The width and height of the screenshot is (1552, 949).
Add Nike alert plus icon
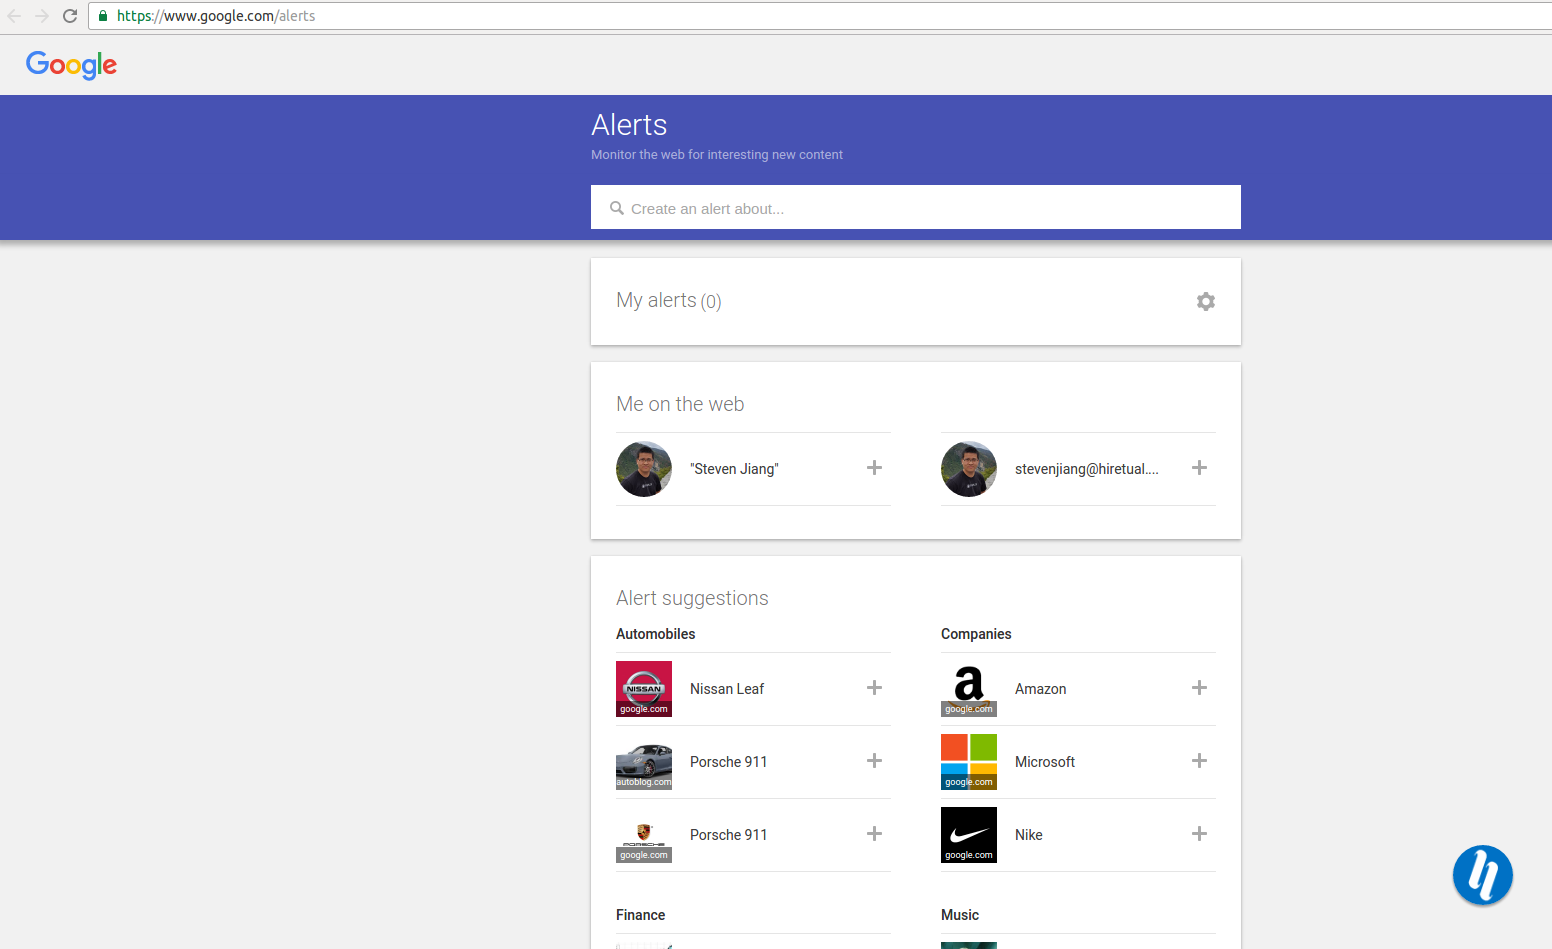pyautogui.click(x=1199, y=834)
